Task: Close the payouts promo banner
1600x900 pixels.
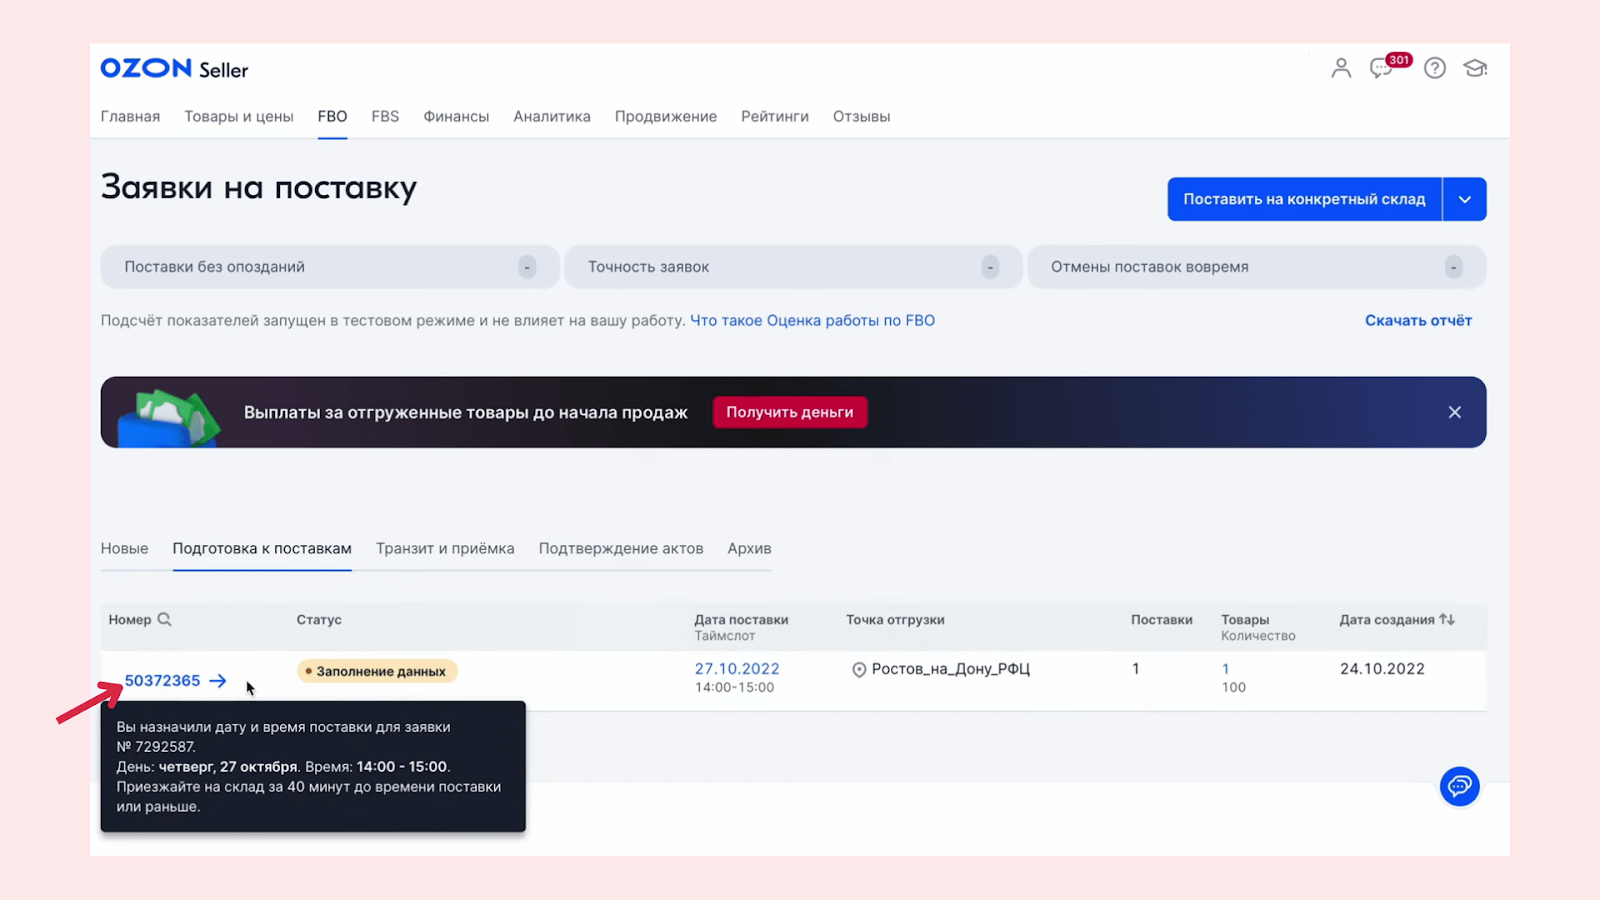Action: 1455,412
